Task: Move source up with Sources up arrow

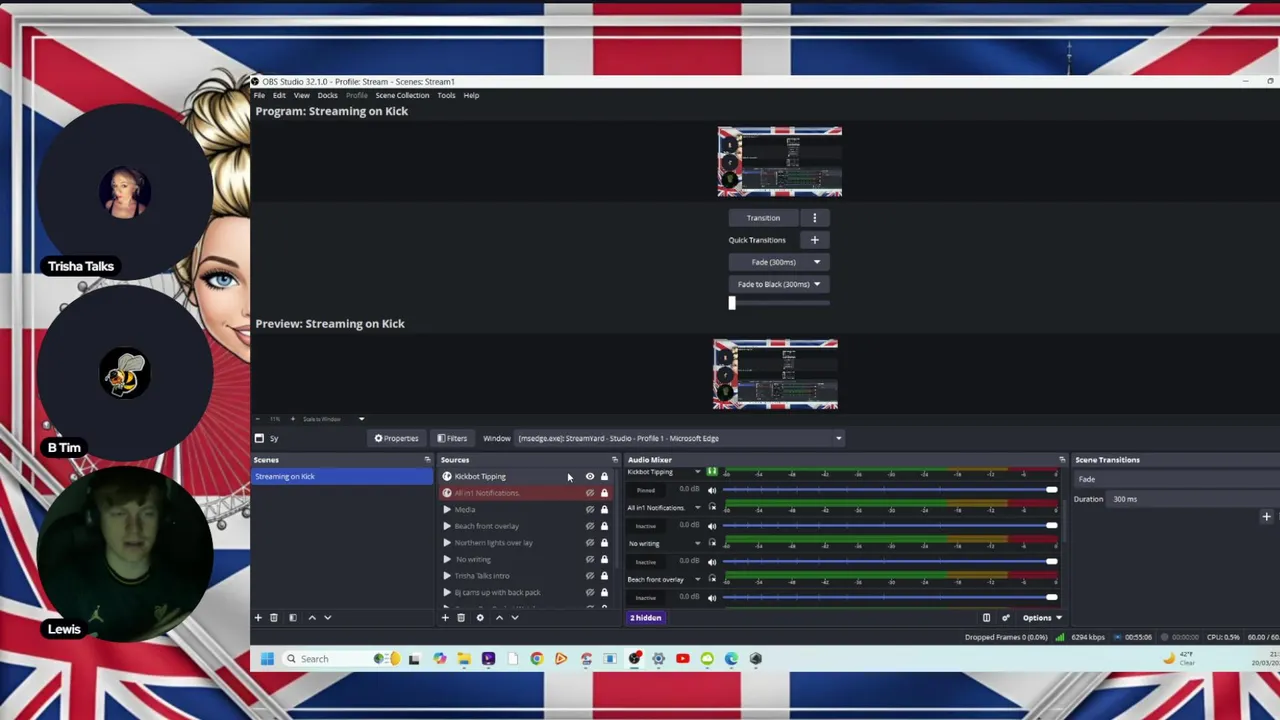Action: [x=499, y=618]
